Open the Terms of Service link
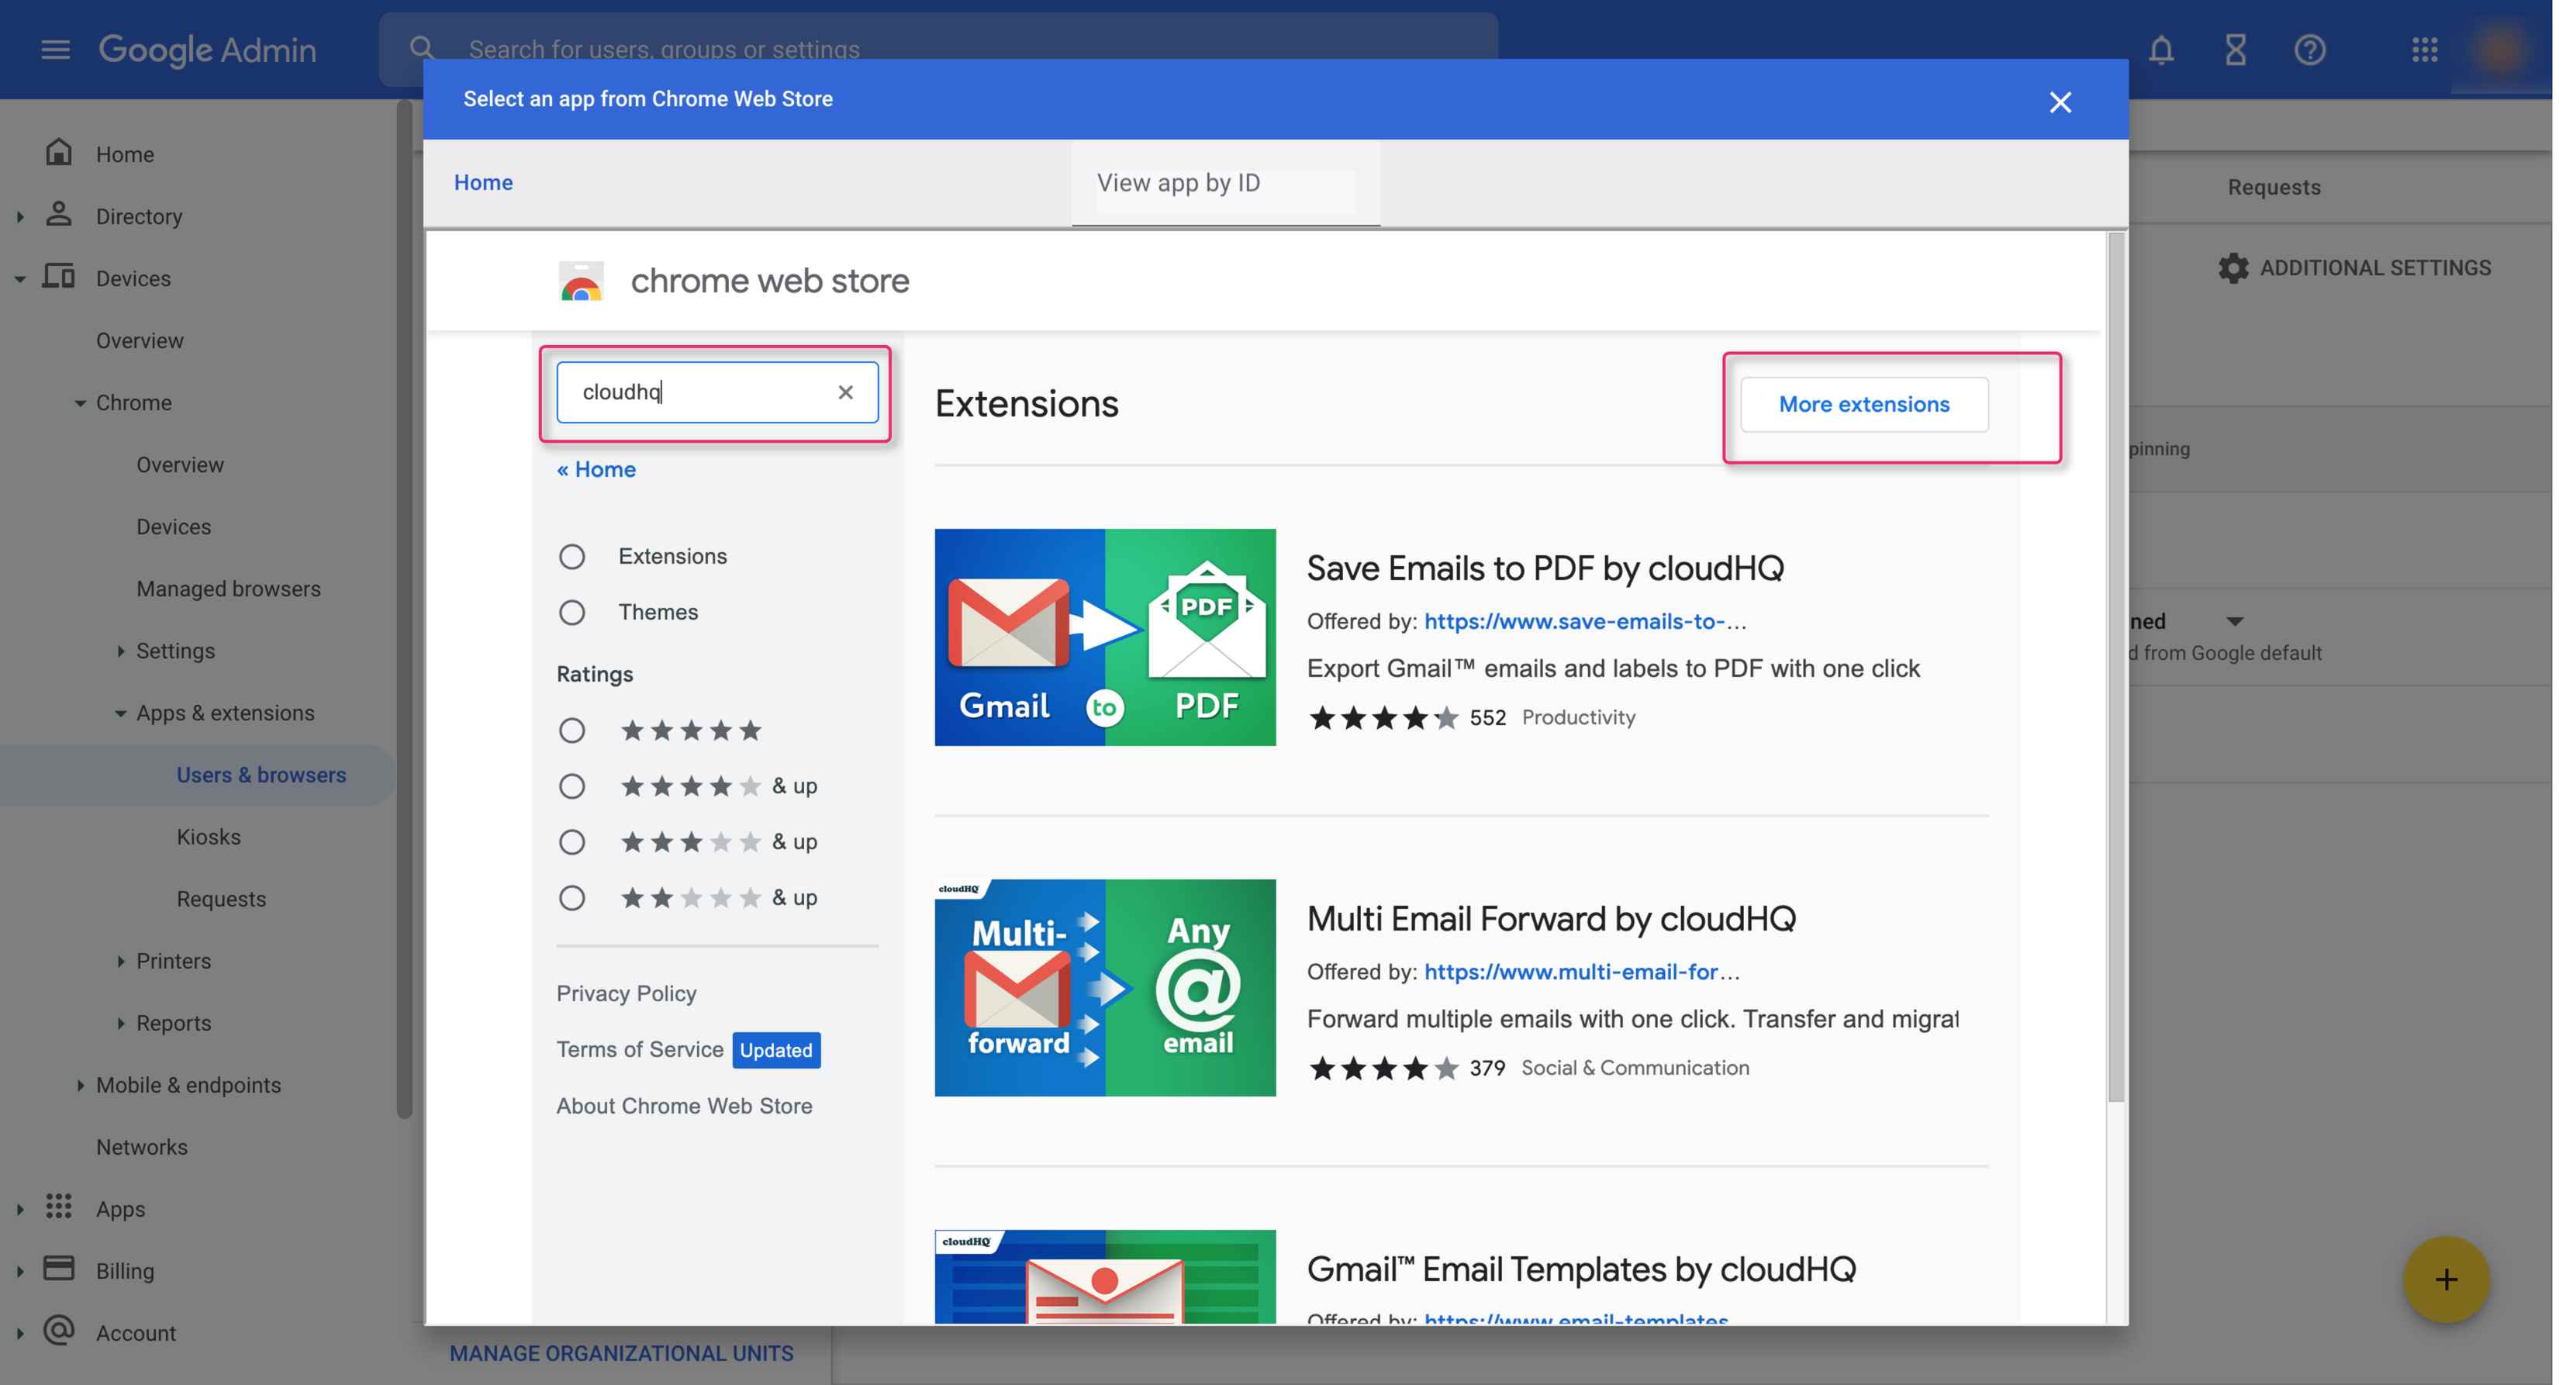This screenshot has width=2576, height=1385. tap(640, 1049)
